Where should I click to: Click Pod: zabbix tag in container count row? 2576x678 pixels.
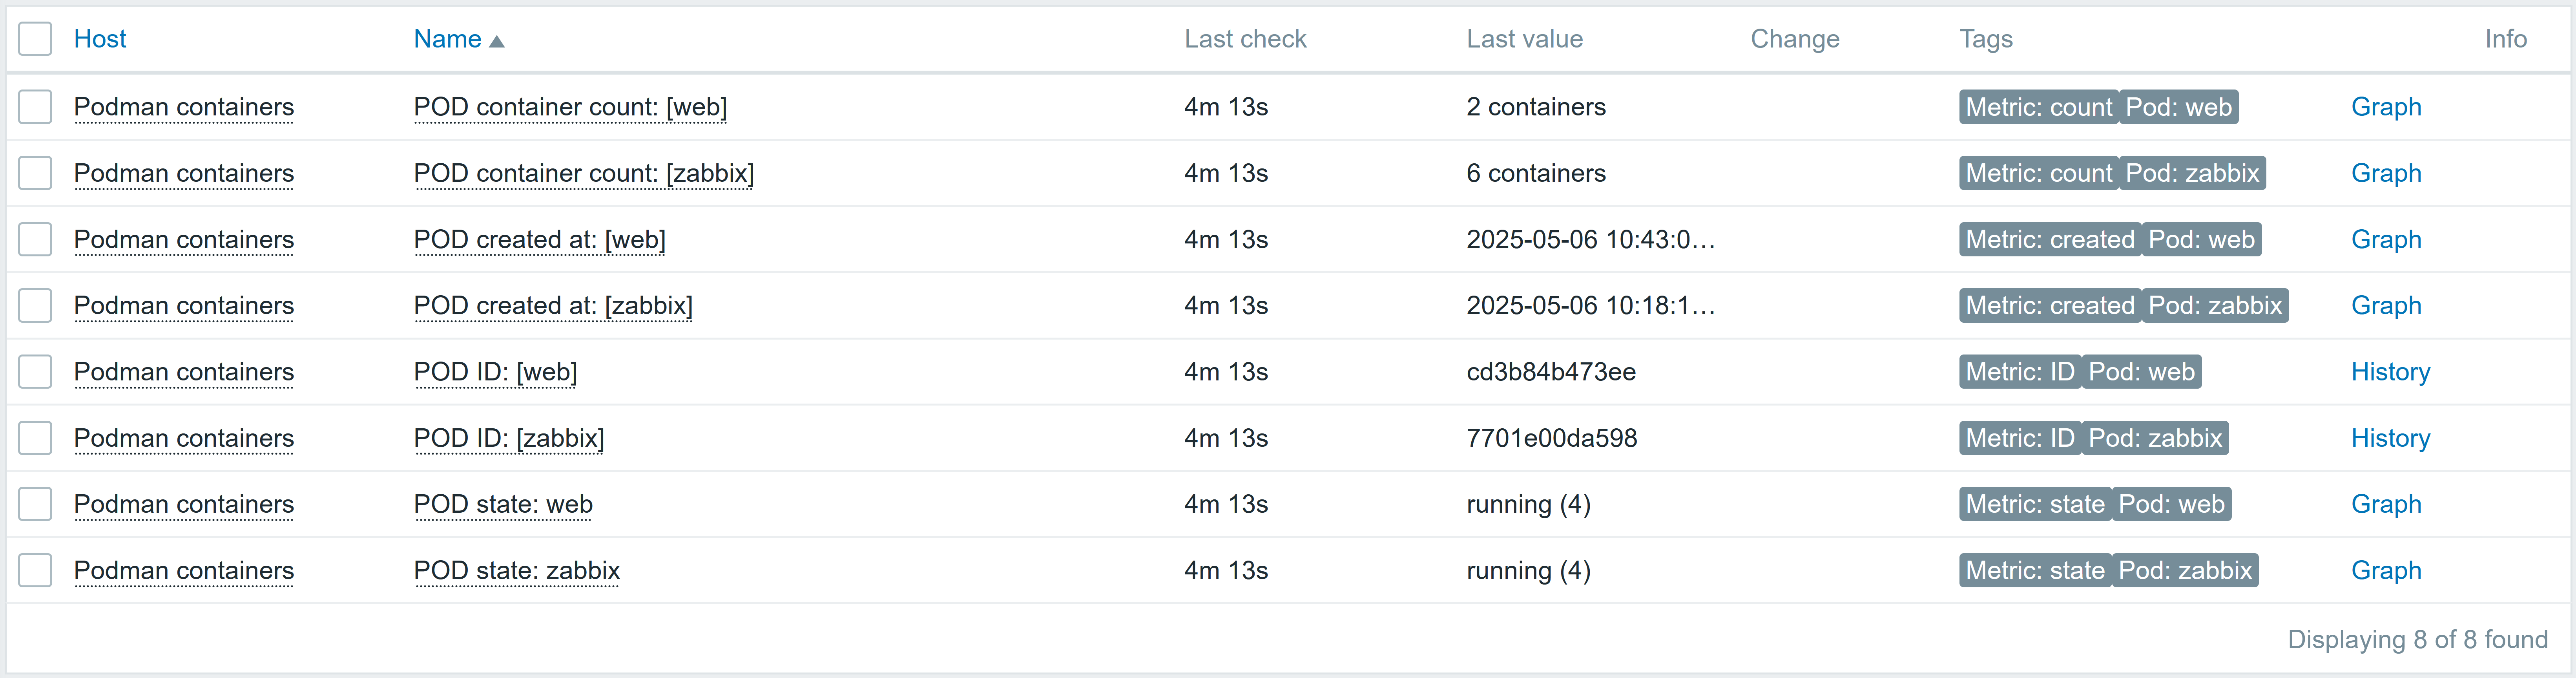pyautogui.click(x=2192, y=173)
